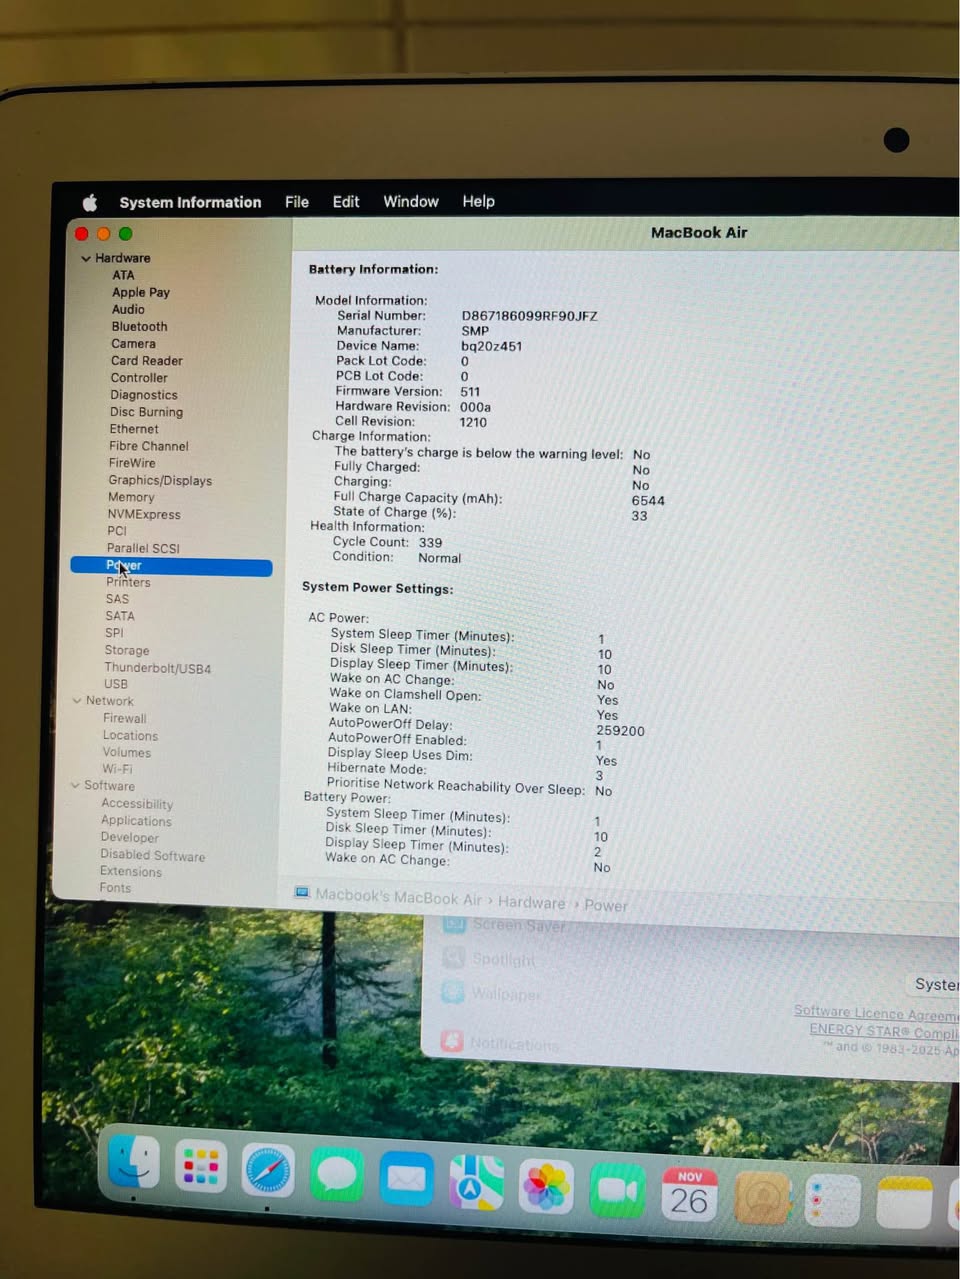Select SAS in the sidebar

coord(117,599)
